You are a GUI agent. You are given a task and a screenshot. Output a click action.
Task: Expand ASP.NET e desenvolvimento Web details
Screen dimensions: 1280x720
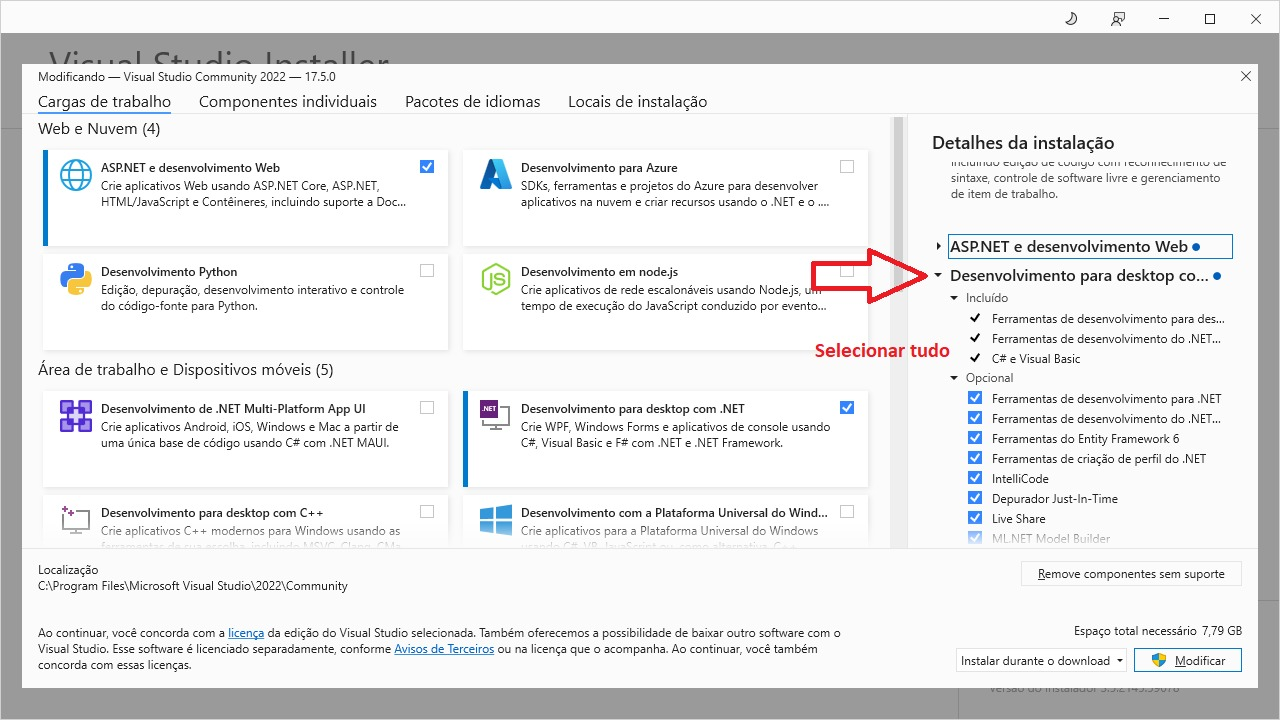(x=938, y=246)
